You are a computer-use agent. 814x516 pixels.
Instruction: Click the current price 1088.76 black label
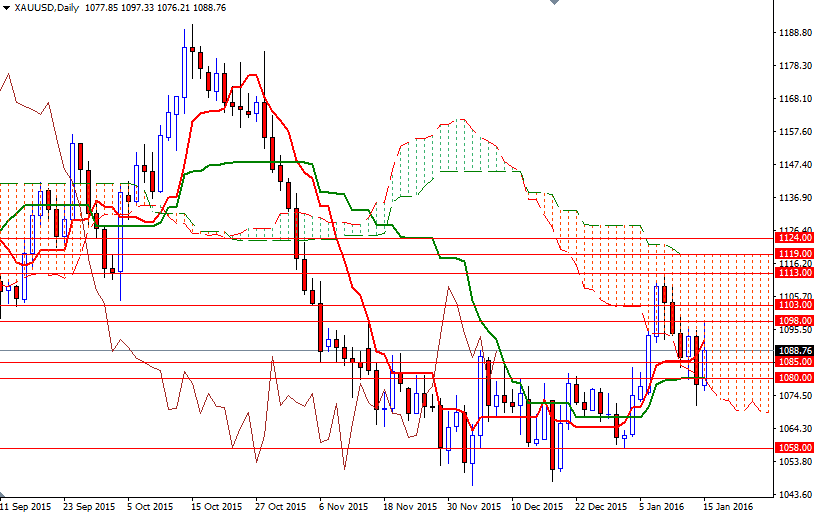click(794, 350)
